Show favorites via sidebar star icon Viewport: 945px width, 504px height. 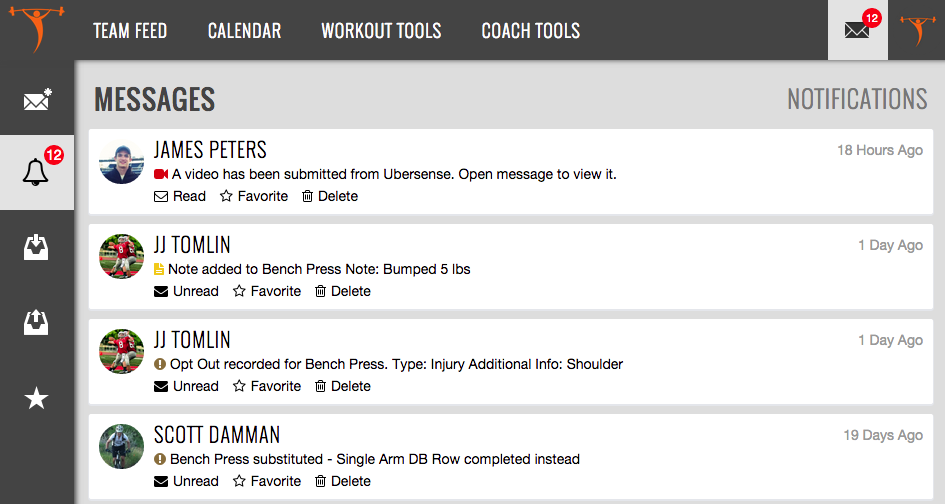37,398
